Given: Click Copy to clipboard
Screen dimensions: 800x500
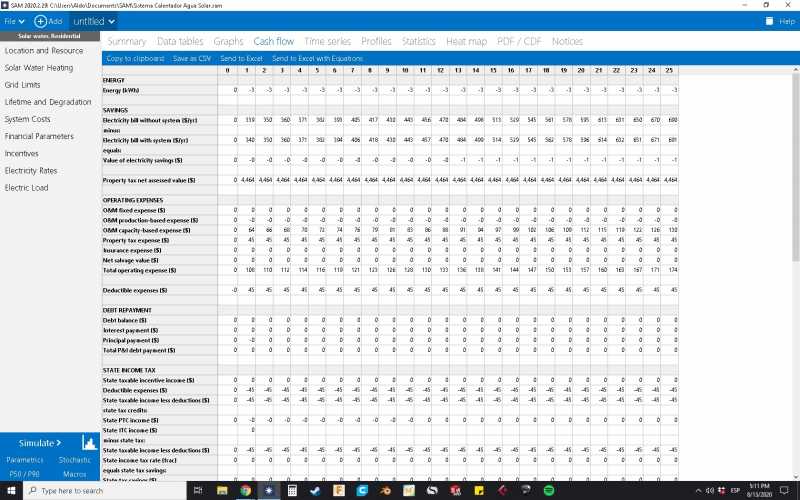Looking at the screenshot, I should pos(135,59).
